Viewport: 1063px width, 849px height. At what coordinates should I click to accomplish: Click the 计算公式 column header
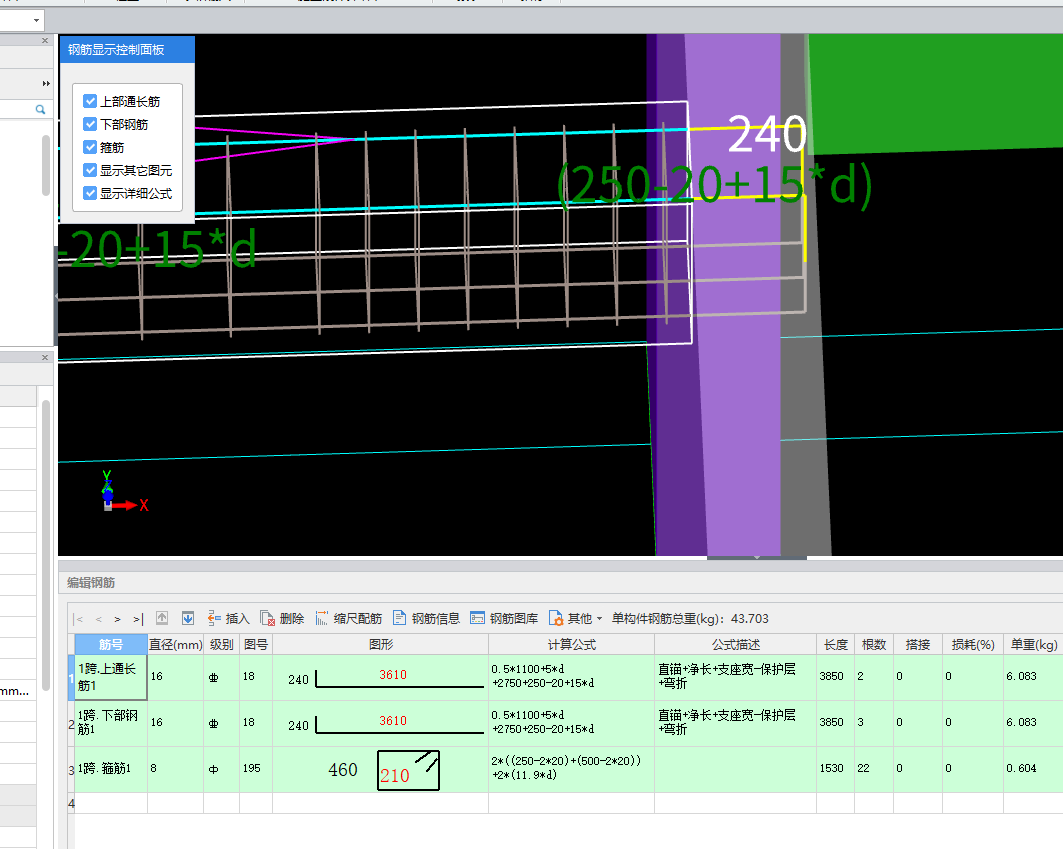point(571,645)
